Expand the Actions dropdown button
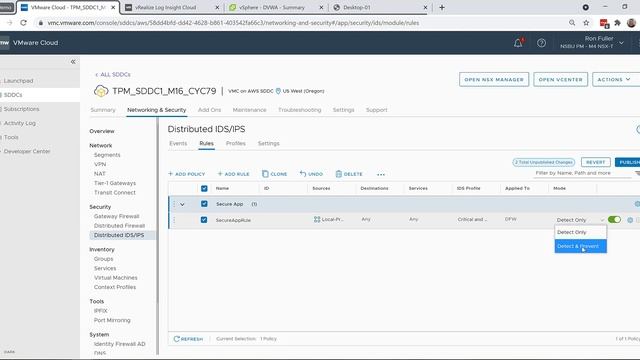Screen dimensions: 640x360 pos(615,80)
